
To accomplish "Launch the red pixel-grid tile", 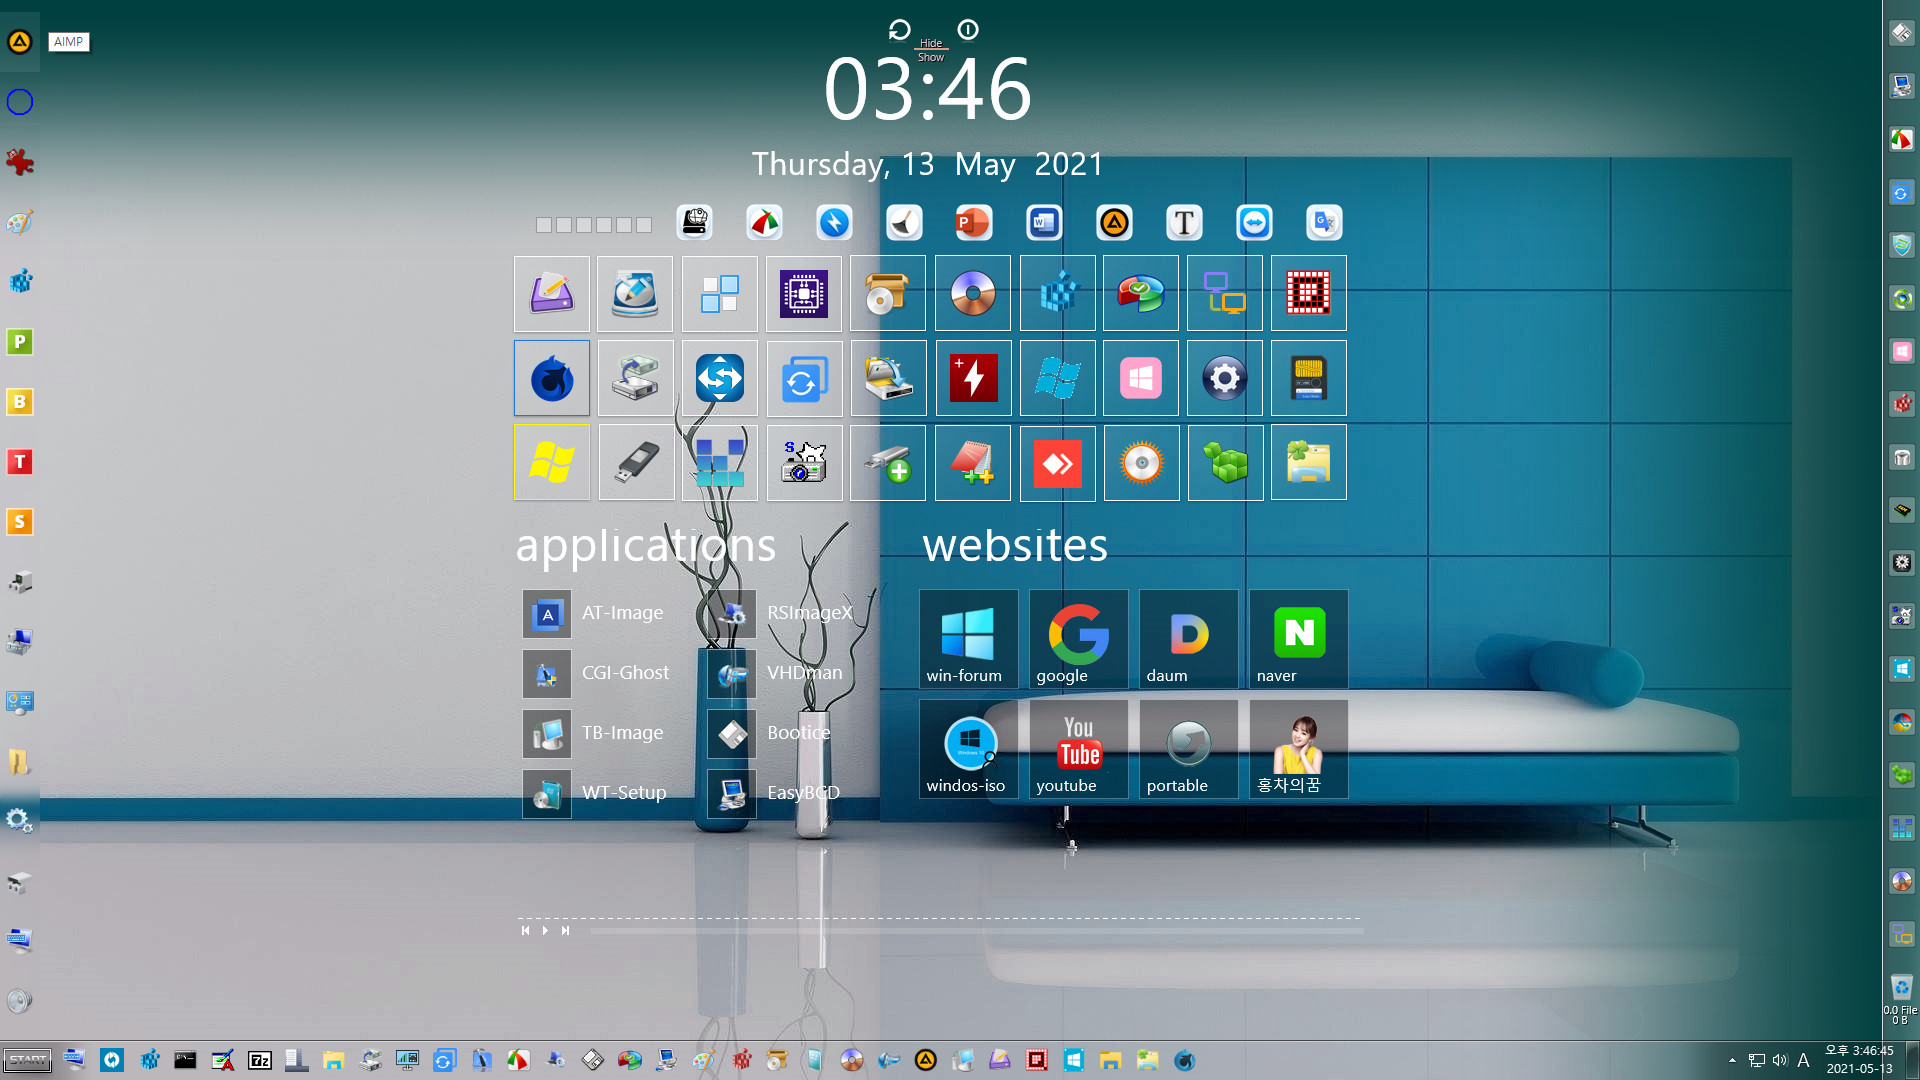I will 1309,293.
